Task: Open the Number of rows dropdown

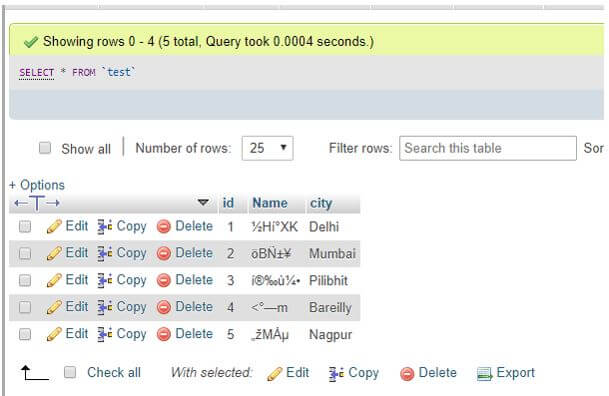Action: tap(267, 148)
